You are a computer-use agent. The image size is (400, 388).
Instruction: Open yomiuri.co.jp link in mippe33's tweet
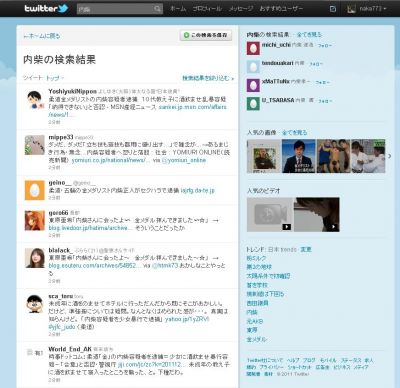(111, 160)
